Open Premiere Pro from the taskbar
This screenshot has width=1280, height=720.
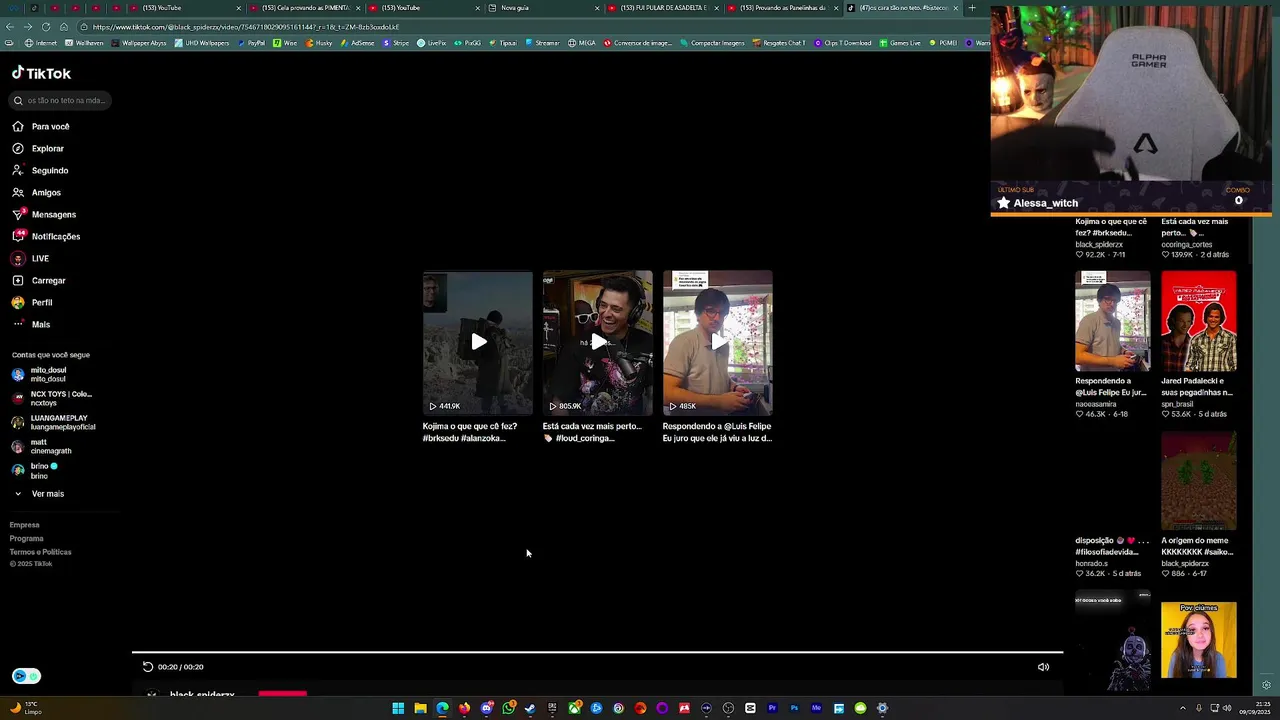tap(772, 708)
